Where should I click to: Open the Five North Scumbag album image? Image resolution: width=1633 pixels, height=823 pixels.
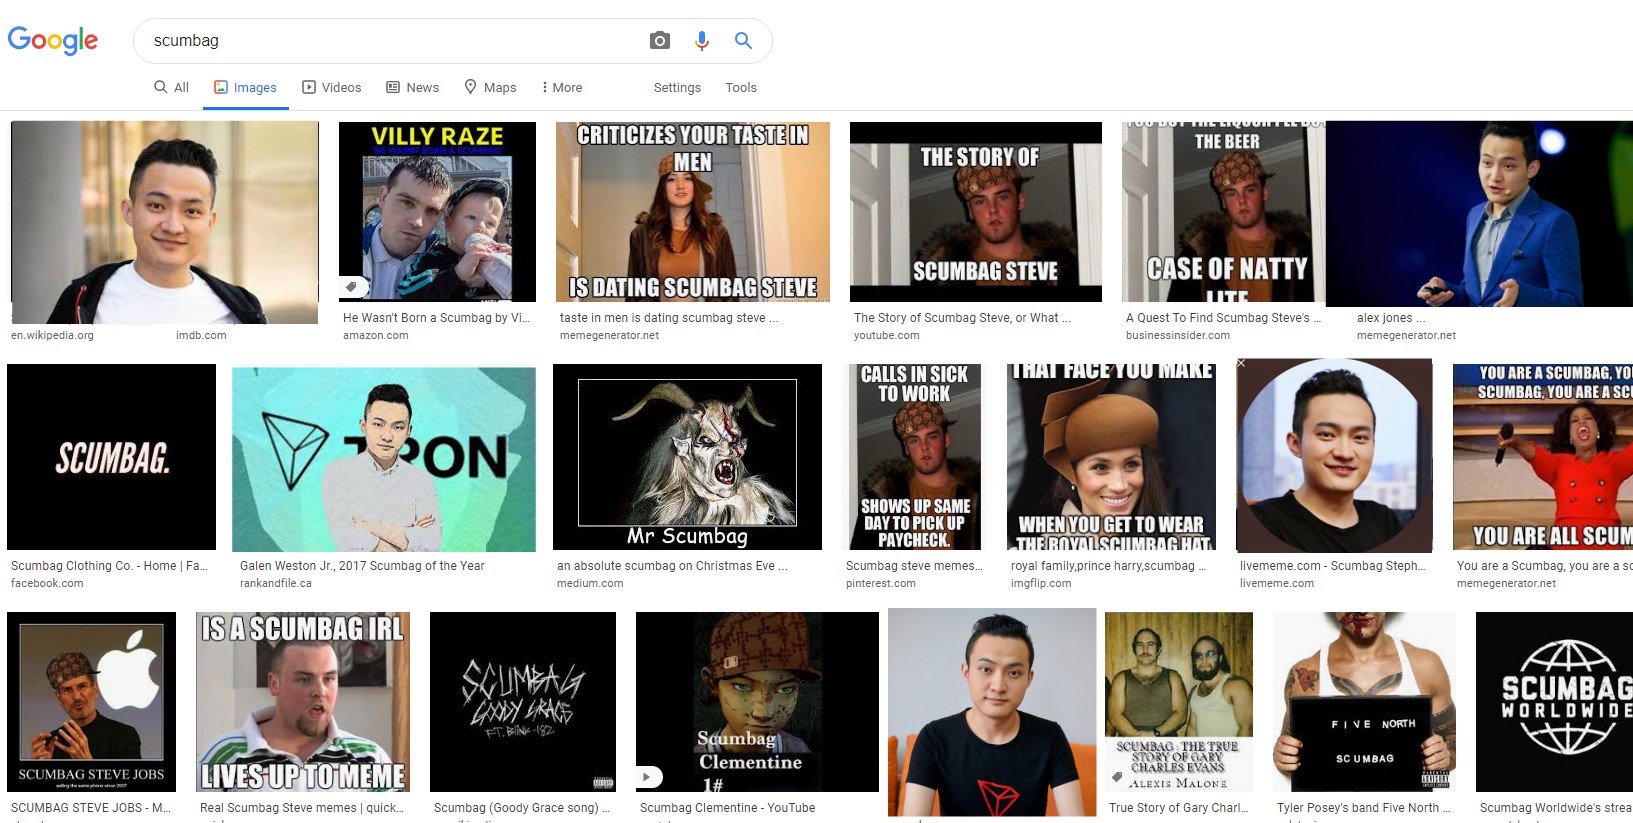pyautogui.click(x=1365, y=702)
